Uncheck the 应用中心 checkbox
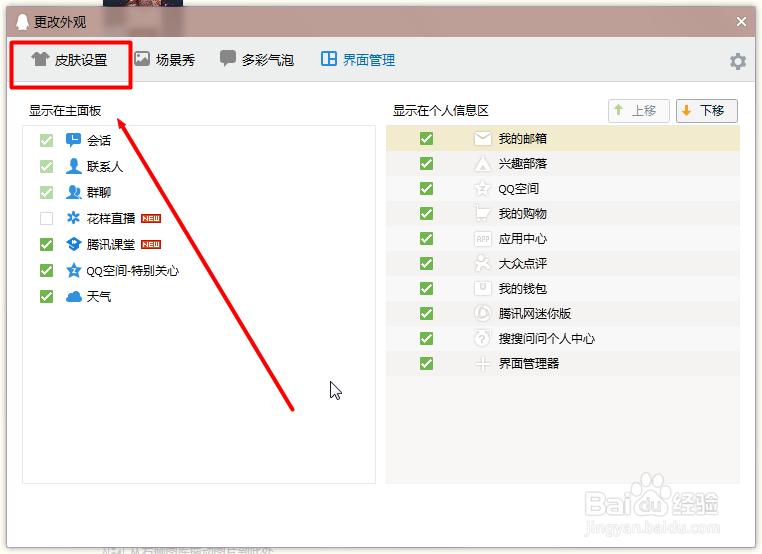 click(x=426, y=239)
